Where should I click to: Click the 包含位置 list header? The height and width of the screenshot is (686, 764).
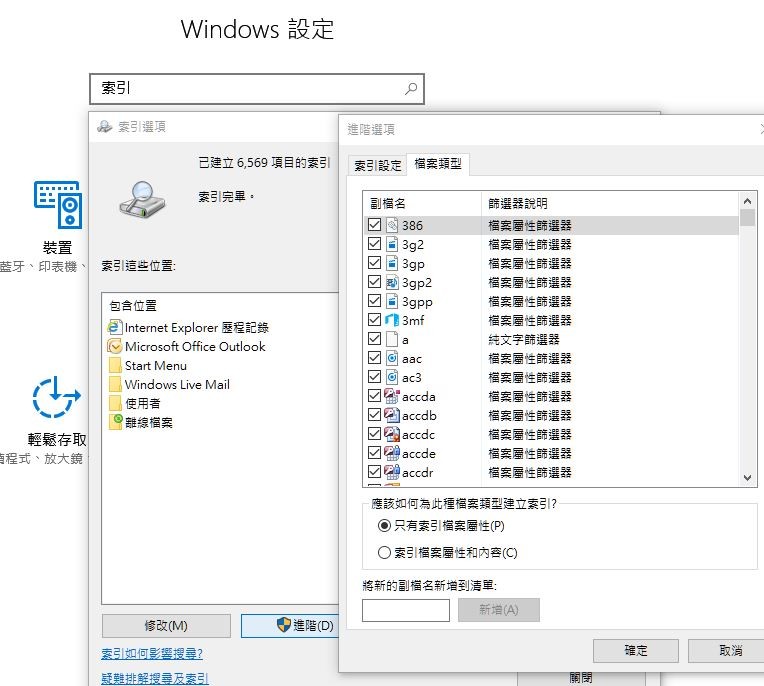tap(133, 306)
